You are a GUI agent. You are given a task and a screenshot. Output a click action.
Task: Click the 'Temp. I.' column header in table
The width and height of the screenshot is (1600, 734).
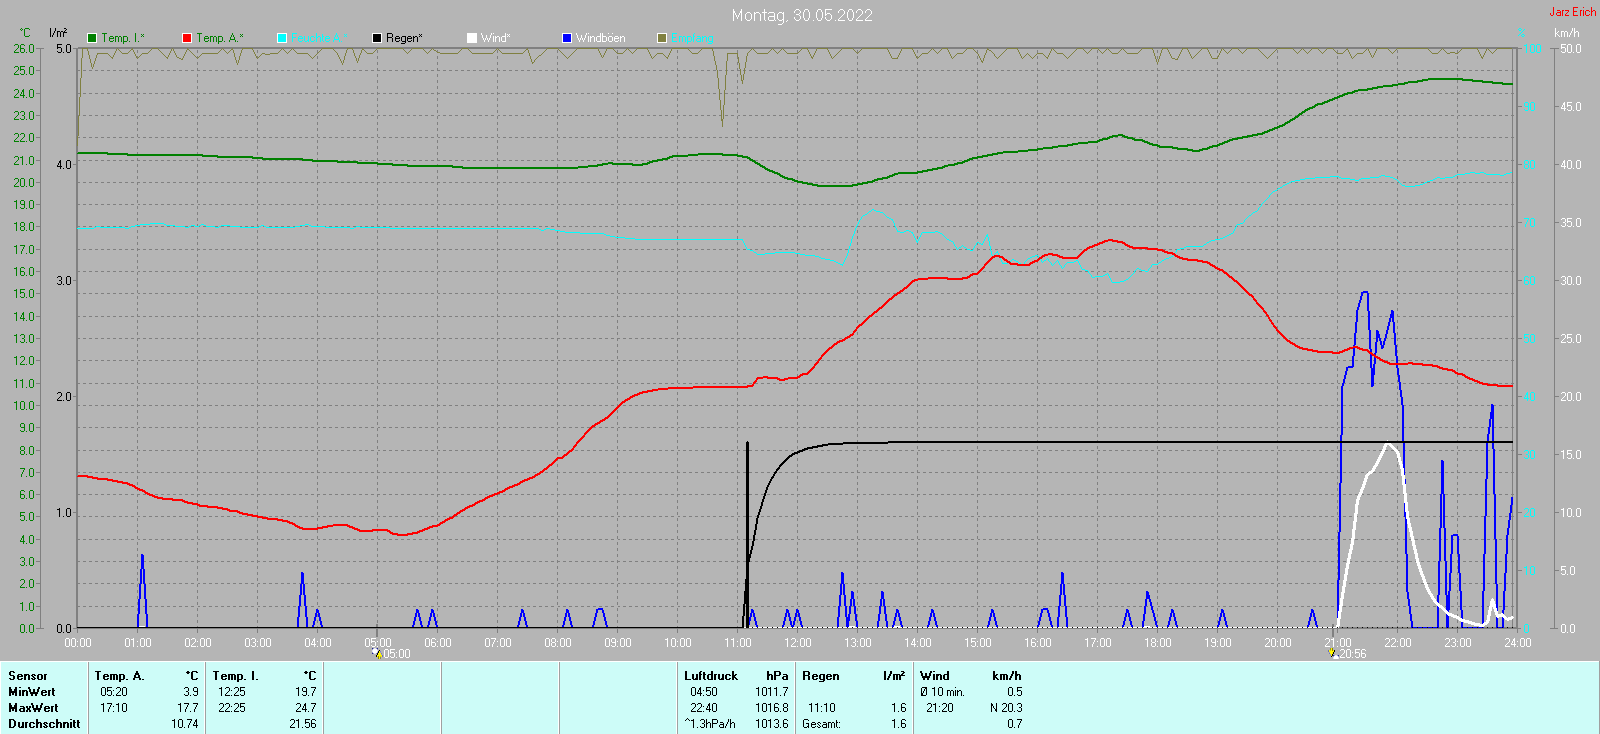235,676
